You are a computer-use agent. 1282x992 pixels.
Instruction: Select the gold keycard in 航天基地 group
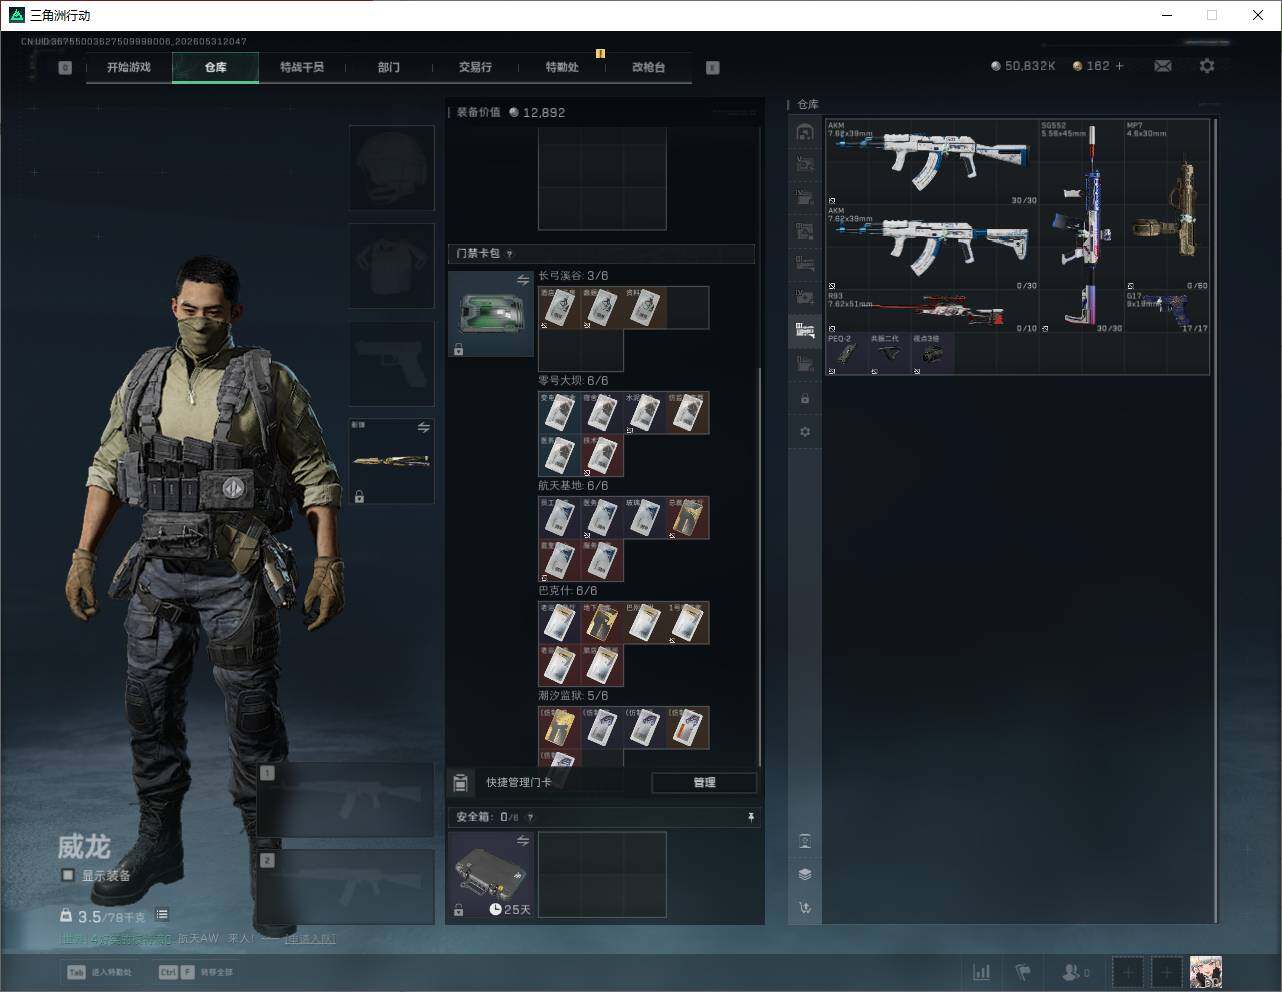tap(687, 518)
